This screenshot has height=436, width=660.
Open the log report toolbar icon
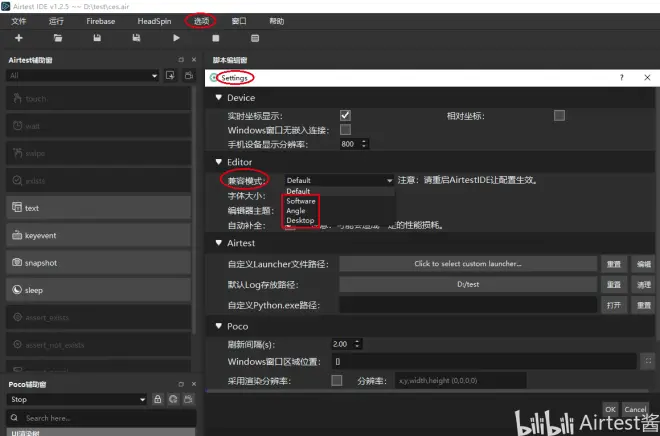tap(255, 38)
